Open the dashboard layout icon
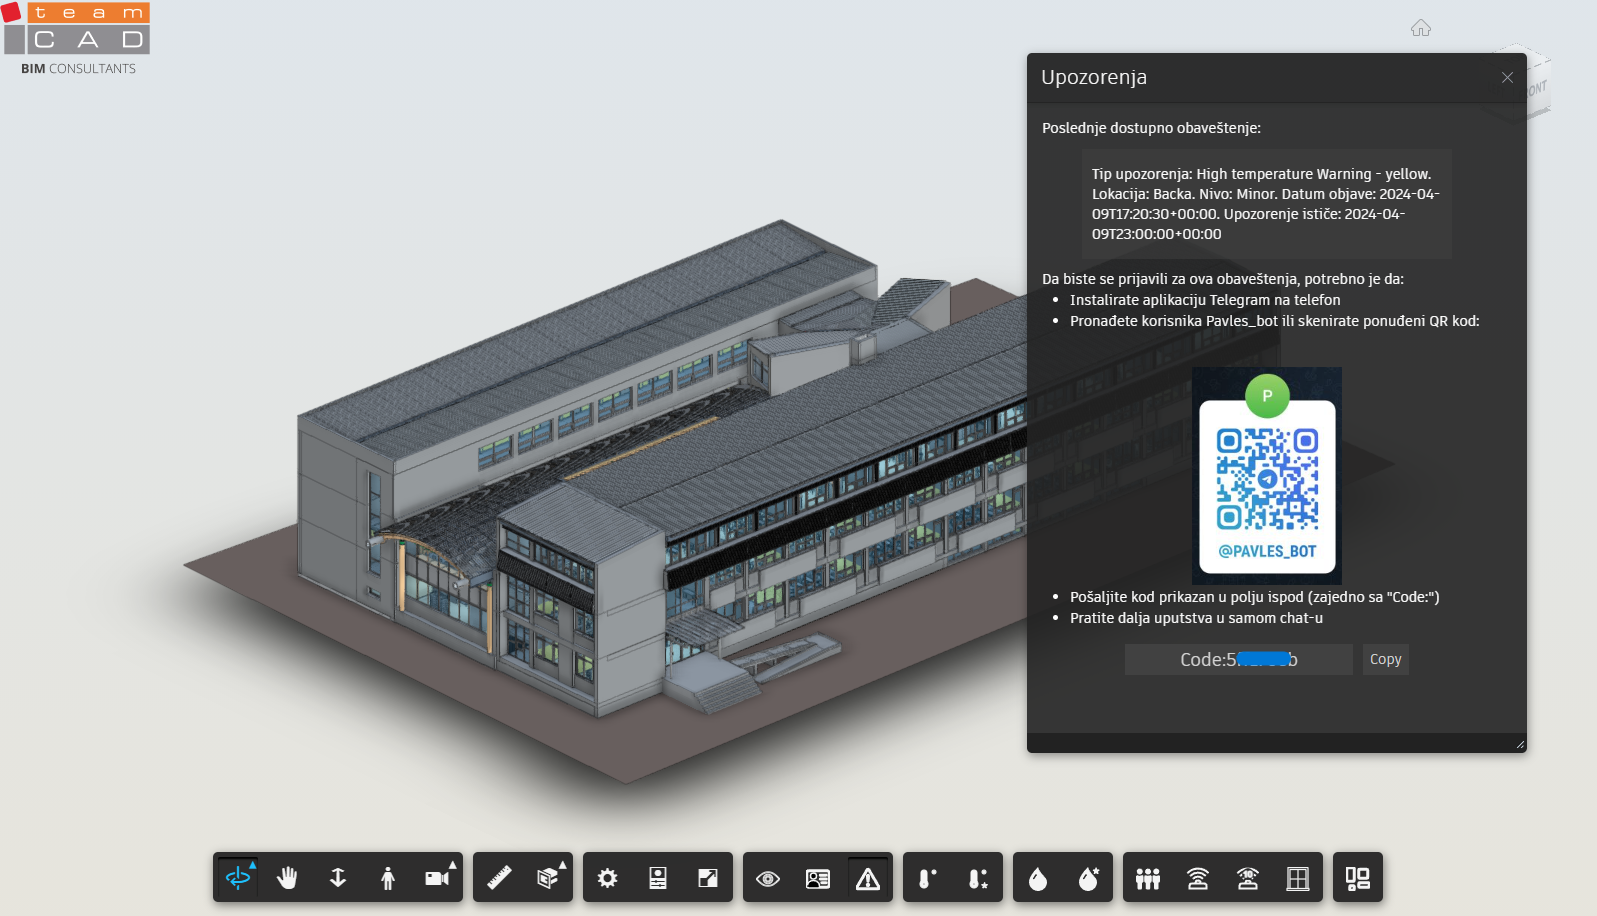 pyautogui.click(x=1358, y=878)
